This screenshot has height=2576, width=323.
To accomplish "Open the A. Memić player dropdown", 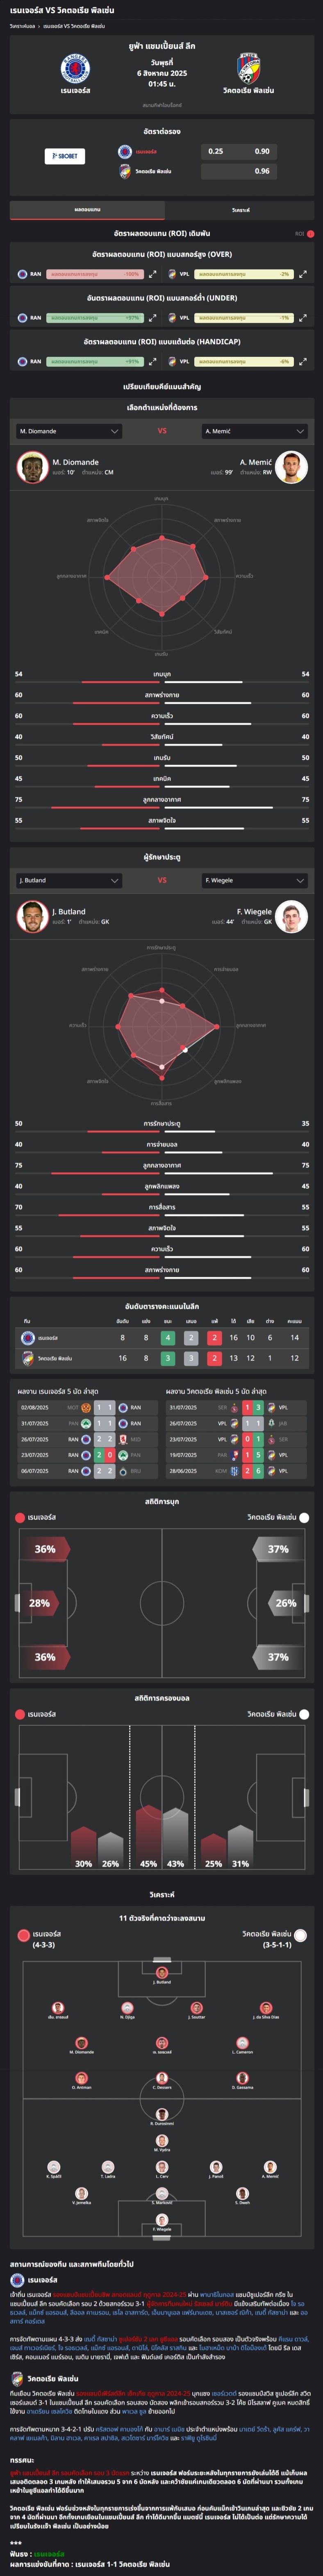I will (254, 431).
